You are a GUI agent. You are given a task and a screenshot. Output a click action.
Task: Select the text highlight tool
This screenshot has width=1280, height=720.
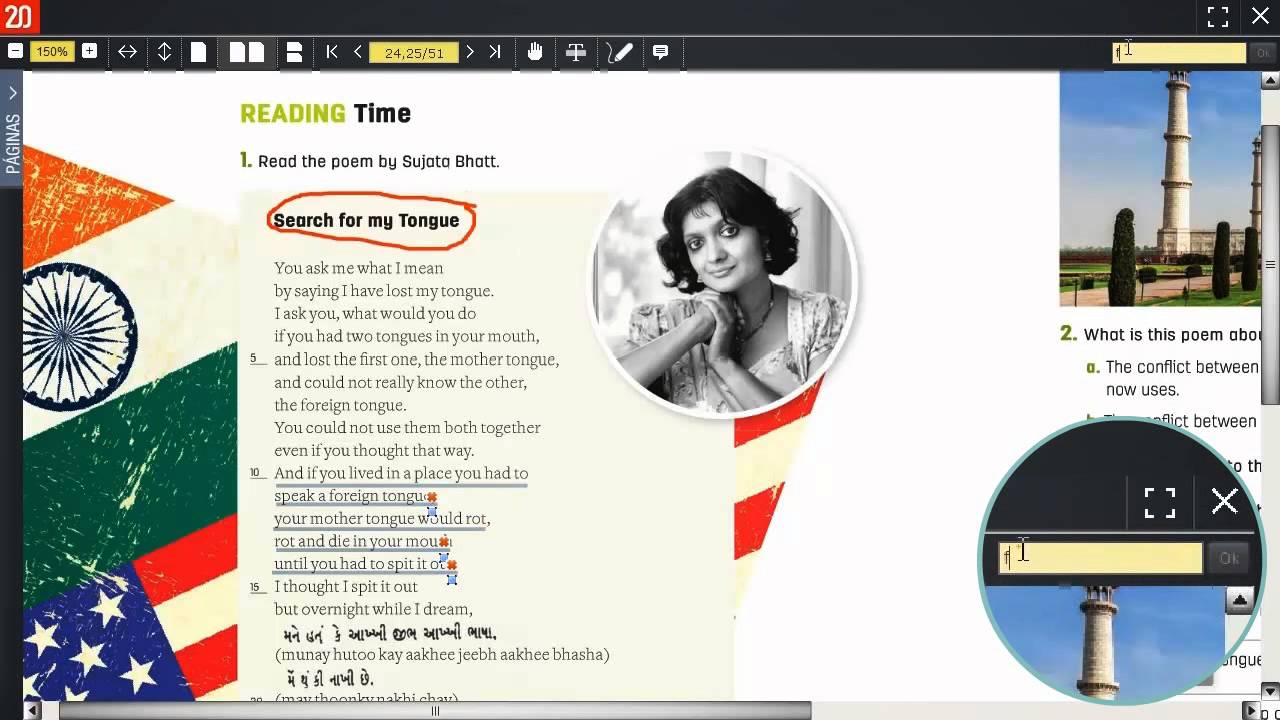[576, 52]
